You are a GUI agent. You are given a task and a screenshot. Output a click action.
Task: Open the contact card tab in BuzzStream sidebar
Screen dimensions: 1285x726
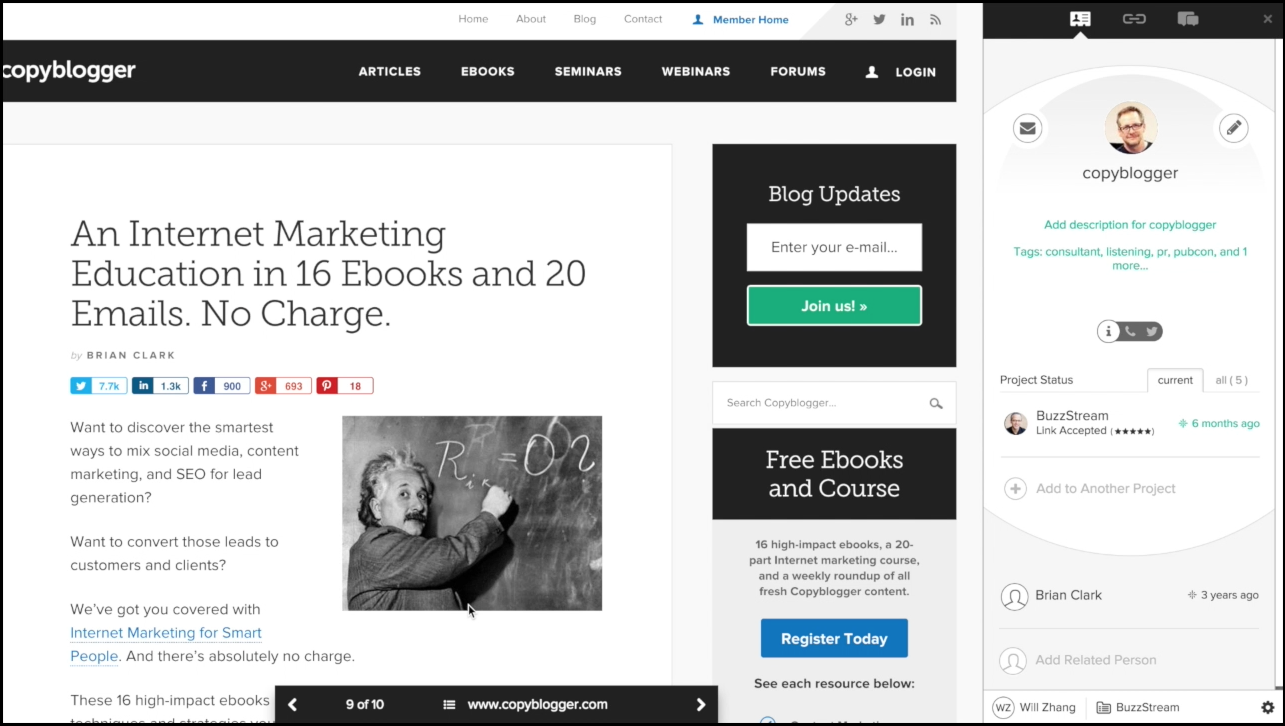click(1080, 19)
